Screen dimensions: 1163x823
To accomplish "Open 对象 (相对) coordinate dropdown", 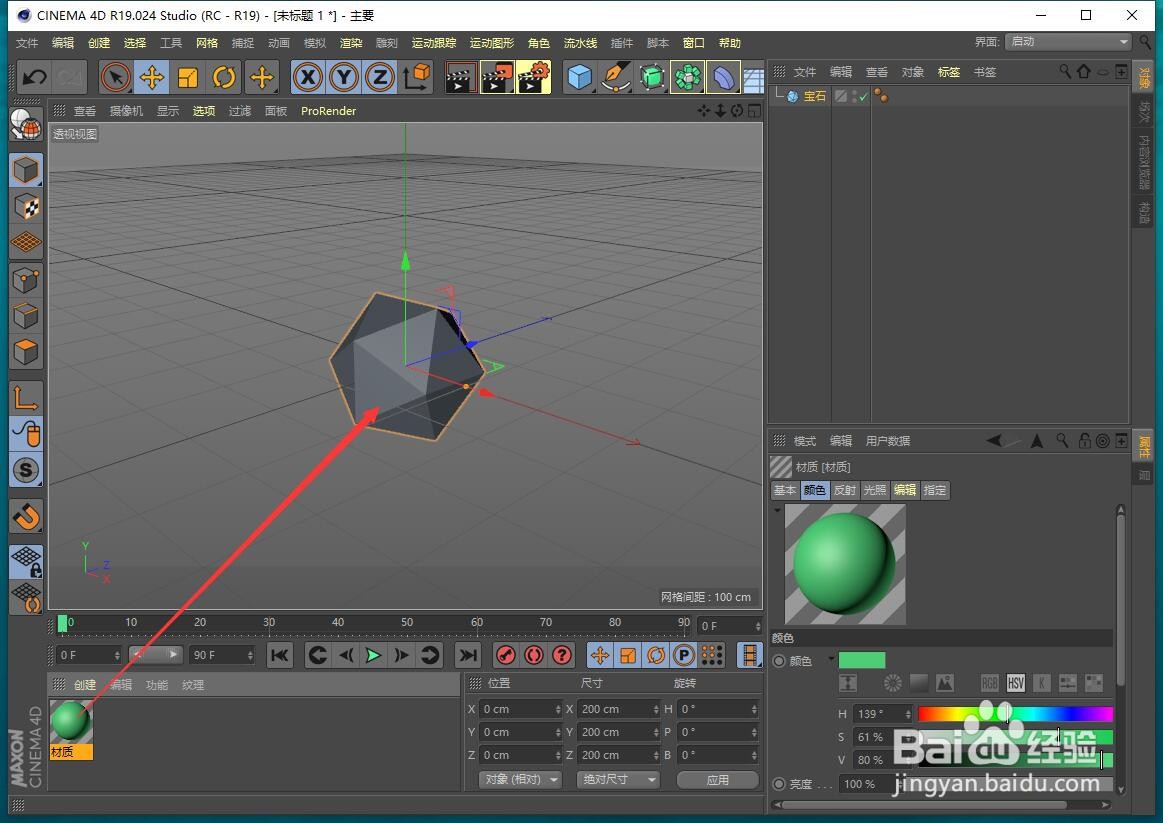I will [x=521, y=780].
